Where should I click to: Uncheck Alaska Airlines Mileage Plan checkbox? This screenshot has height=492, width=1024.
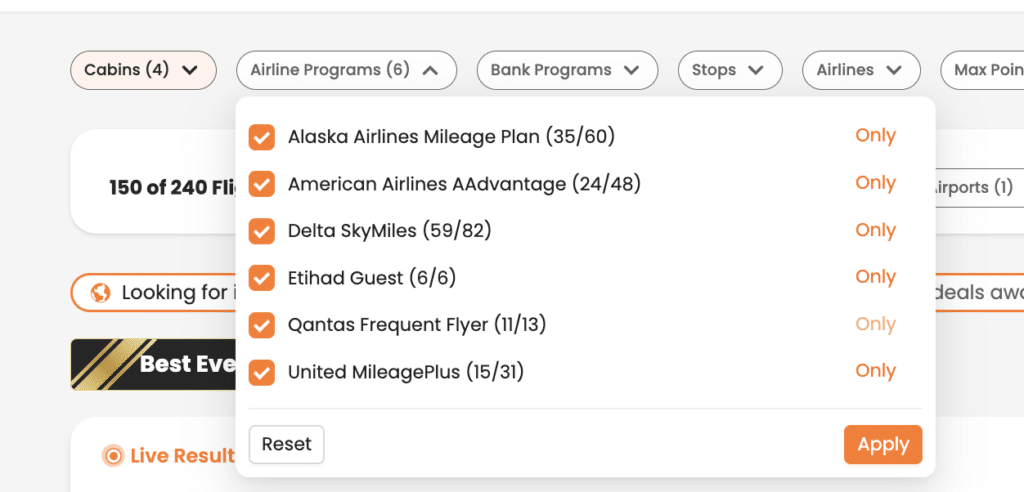261,137
